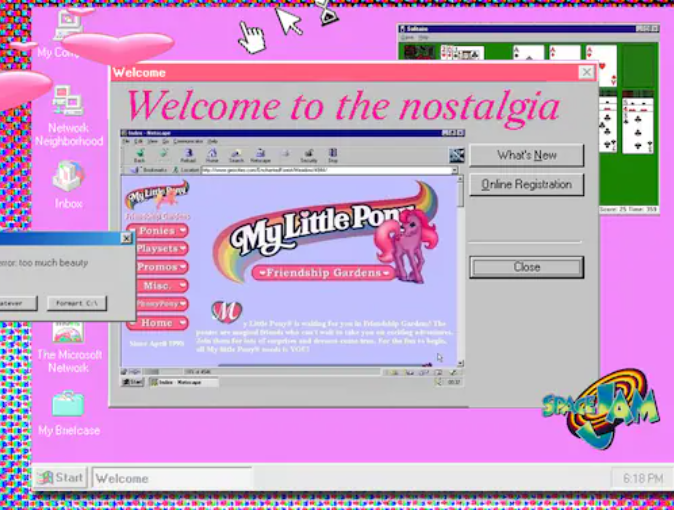Click the Format C:\ button
This screenshot has height=510, width=674.
(76, 303)
